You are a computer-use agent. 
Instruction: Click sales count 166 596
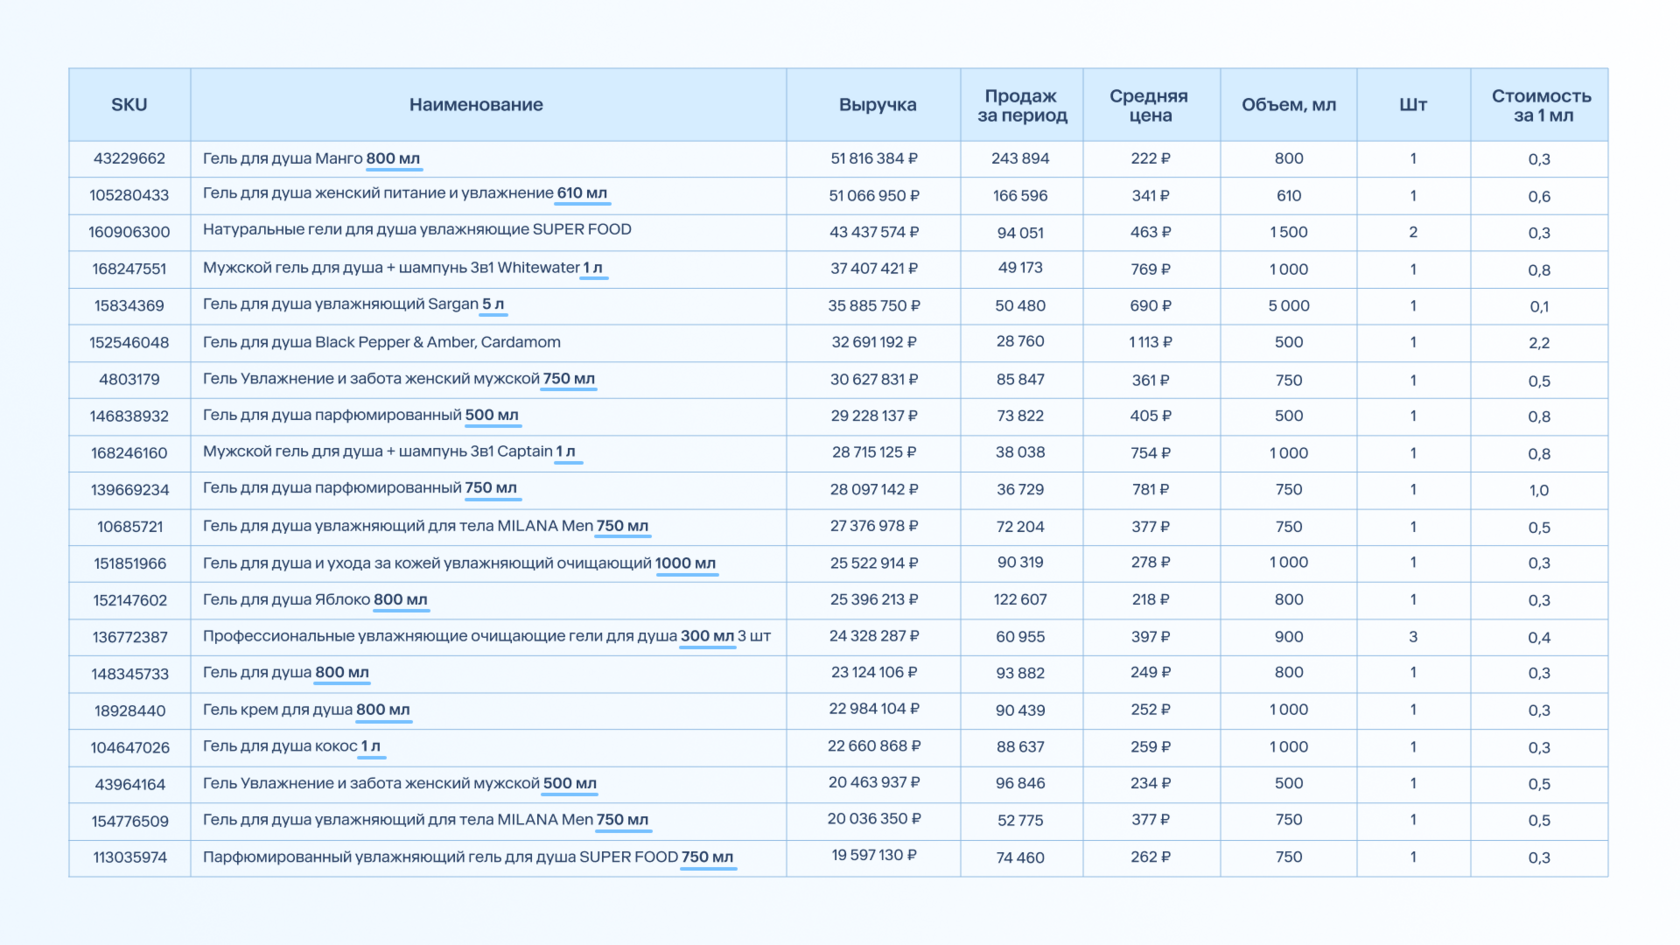click(1020, 196)
